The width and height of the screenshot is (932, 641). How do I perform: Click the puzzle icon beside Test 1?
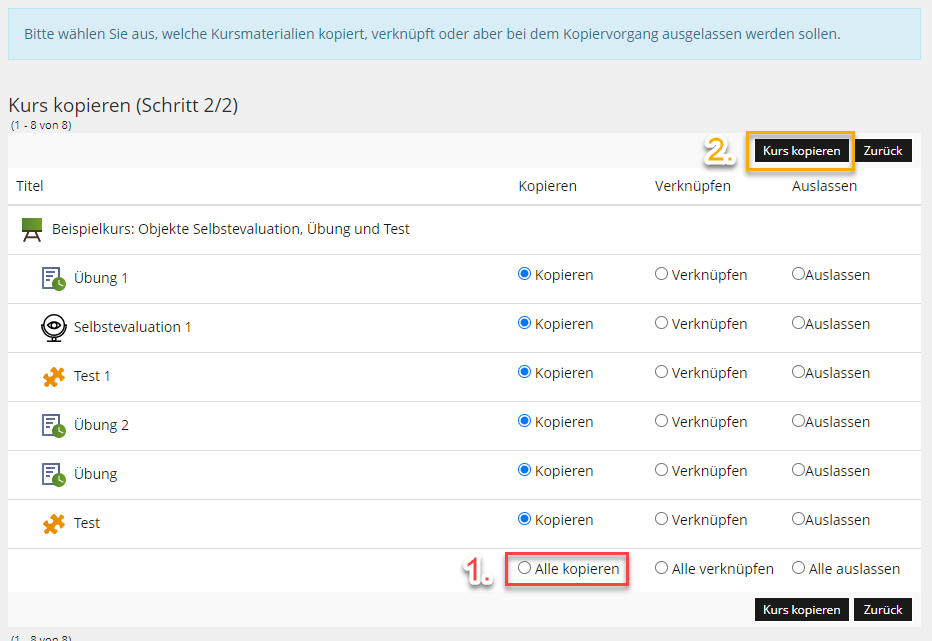tap(53, 376)
